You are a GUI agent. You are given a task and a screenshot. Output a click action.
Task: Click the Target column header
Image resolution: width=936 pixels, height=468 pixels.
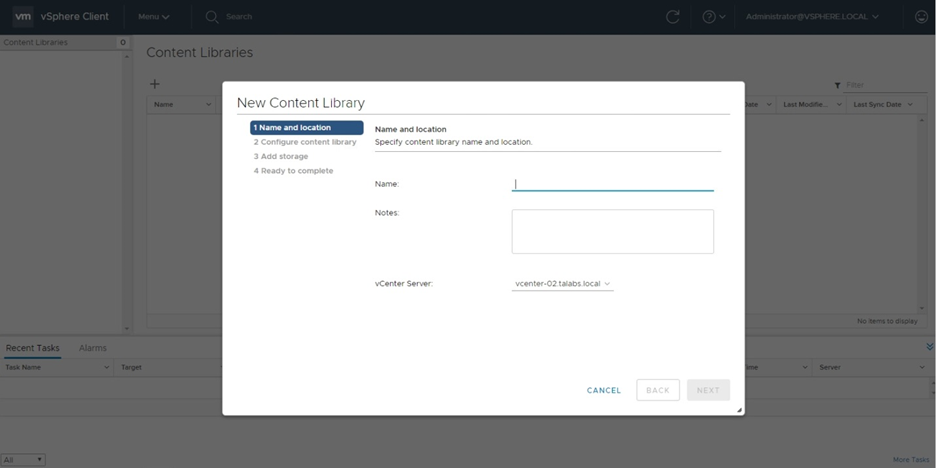(131, 367)
